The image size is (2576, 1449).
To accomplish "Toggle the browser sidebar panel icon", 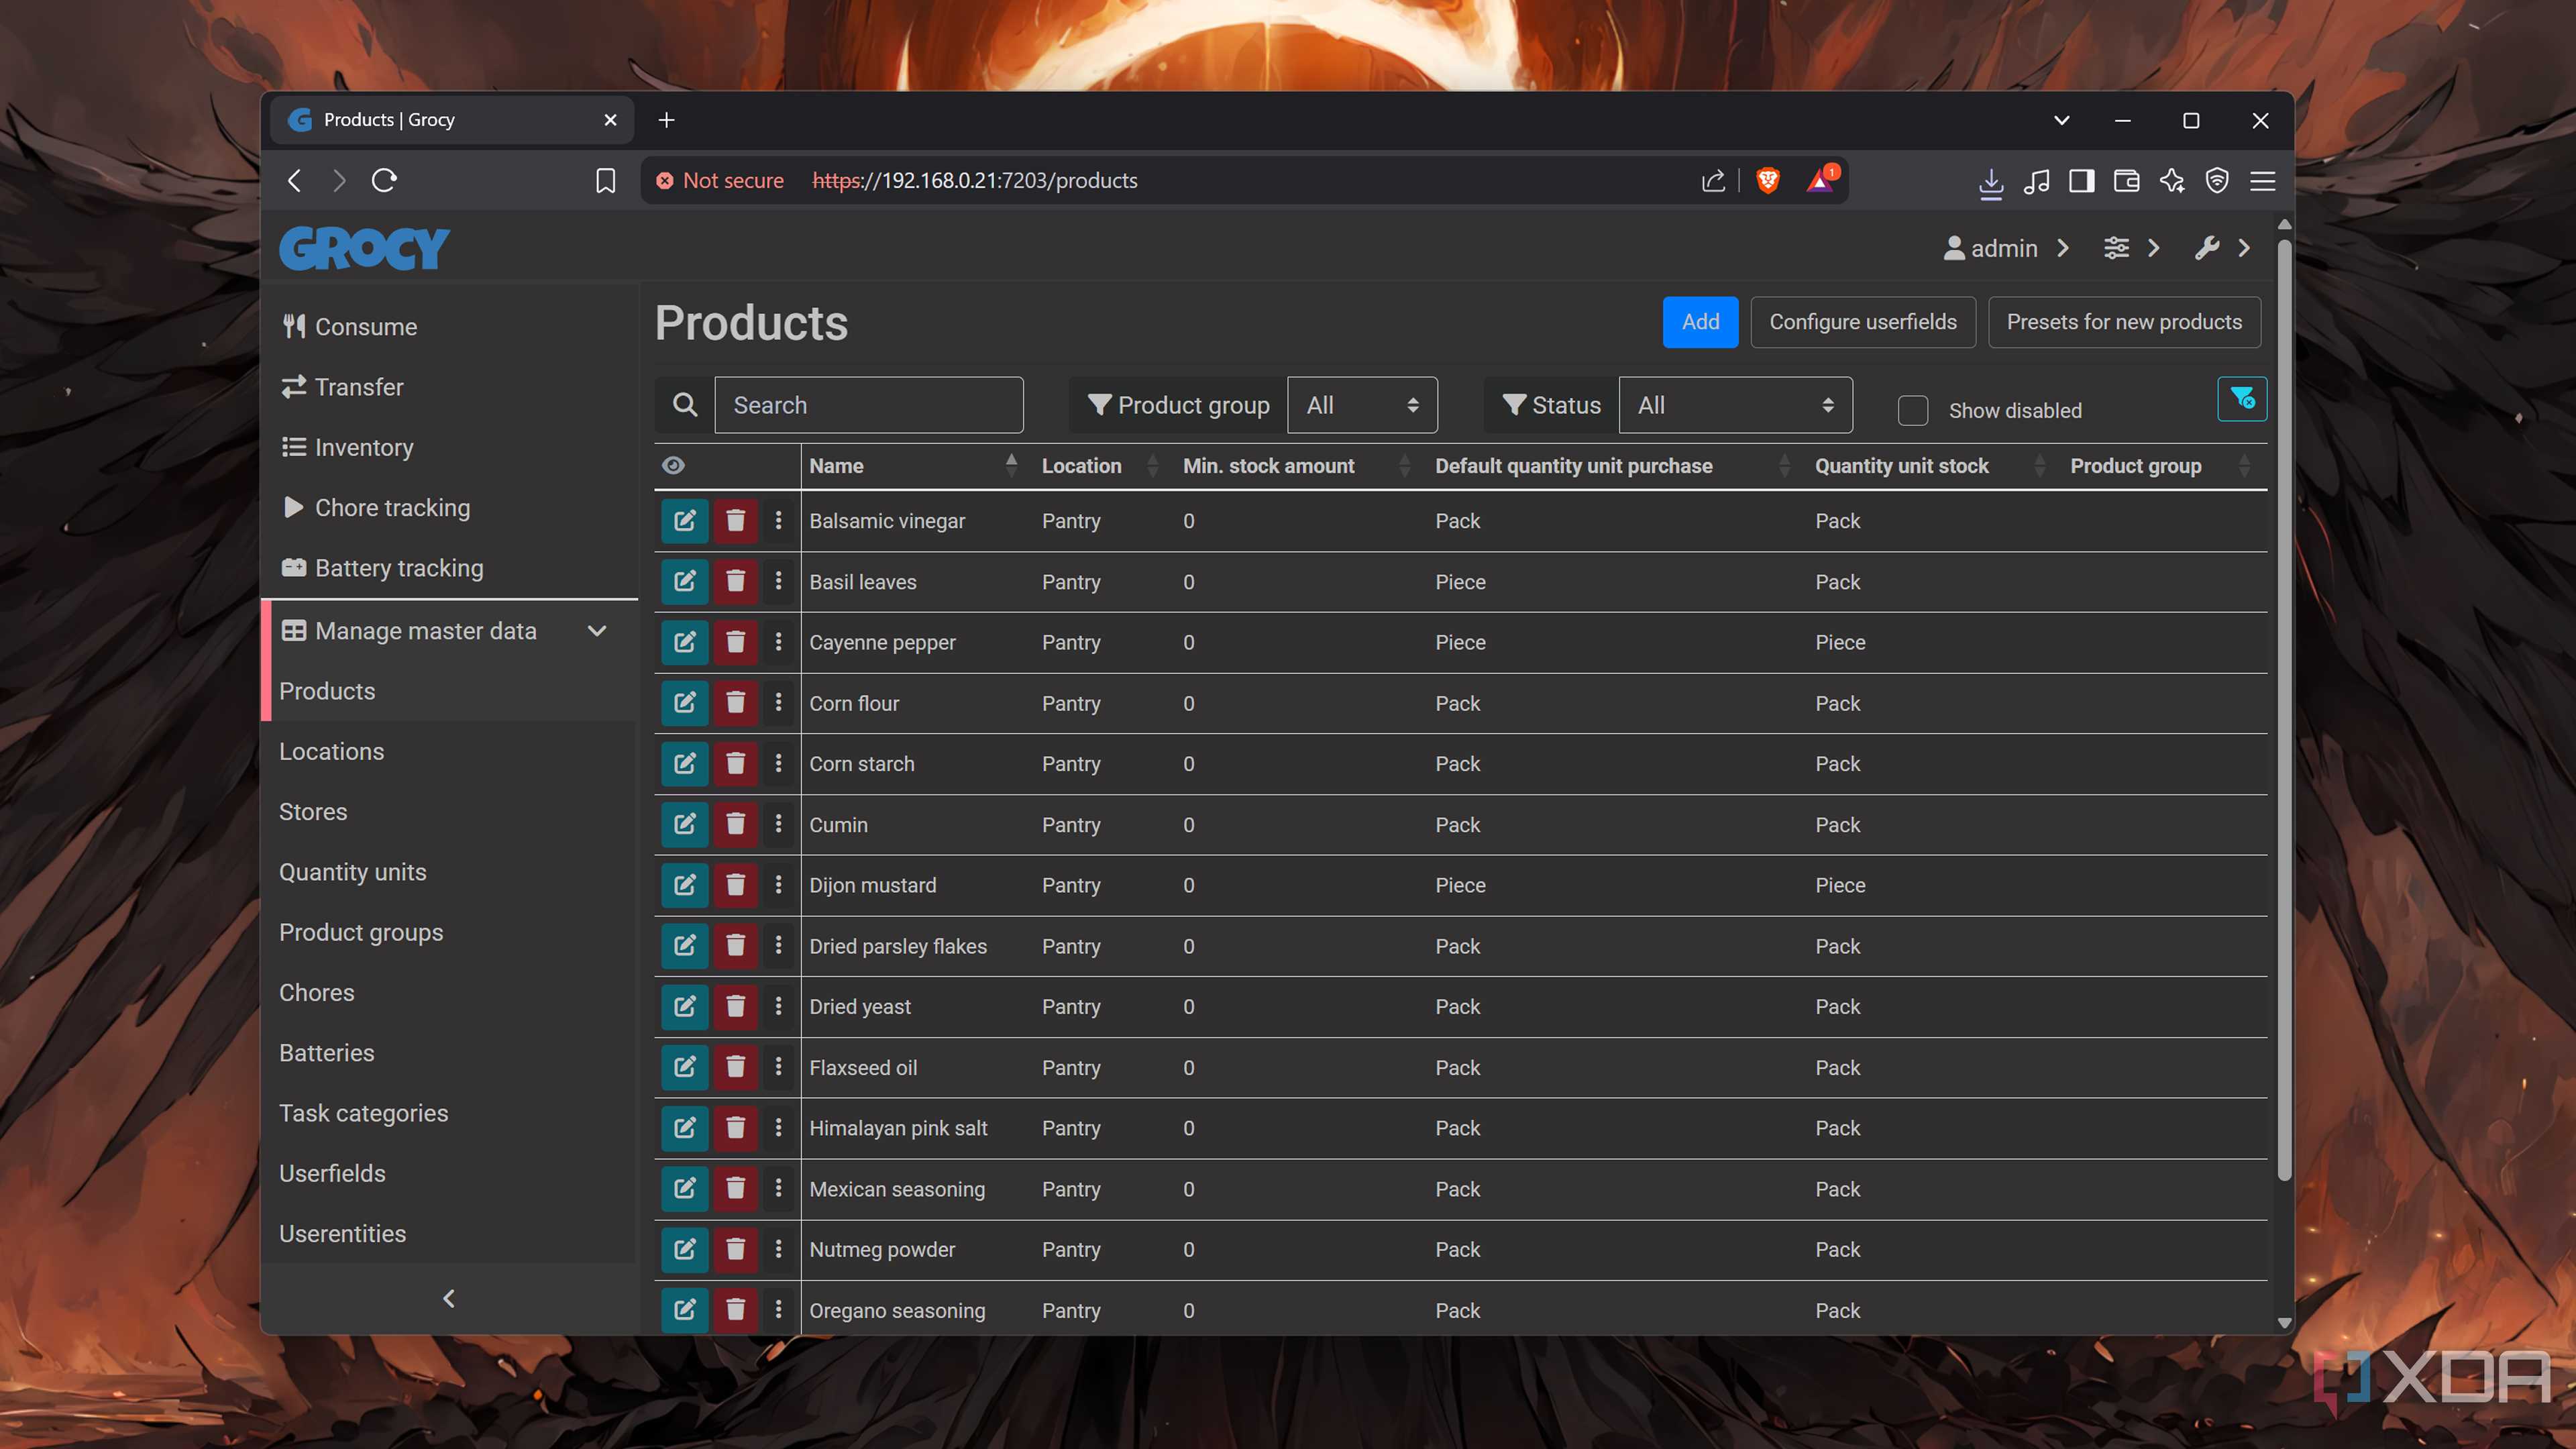I will [x=2081, y=181].
